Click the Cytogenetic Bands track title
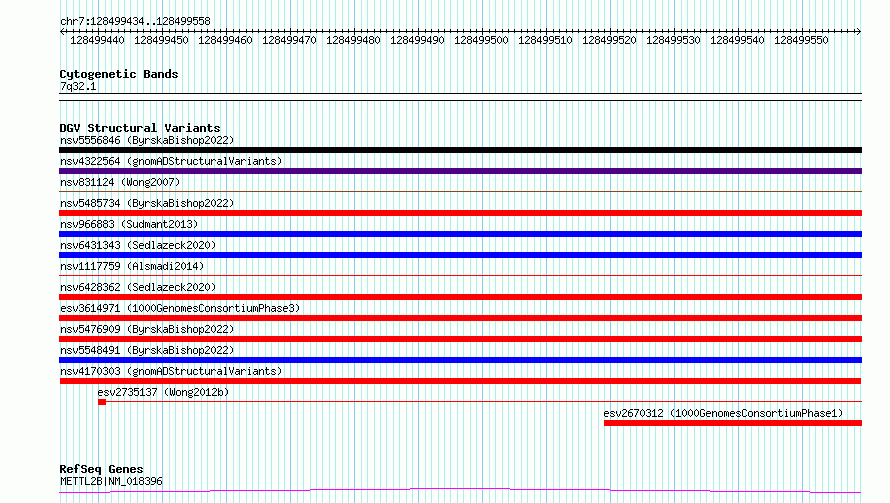Screen dimensions: 890x503 point(119,74)
